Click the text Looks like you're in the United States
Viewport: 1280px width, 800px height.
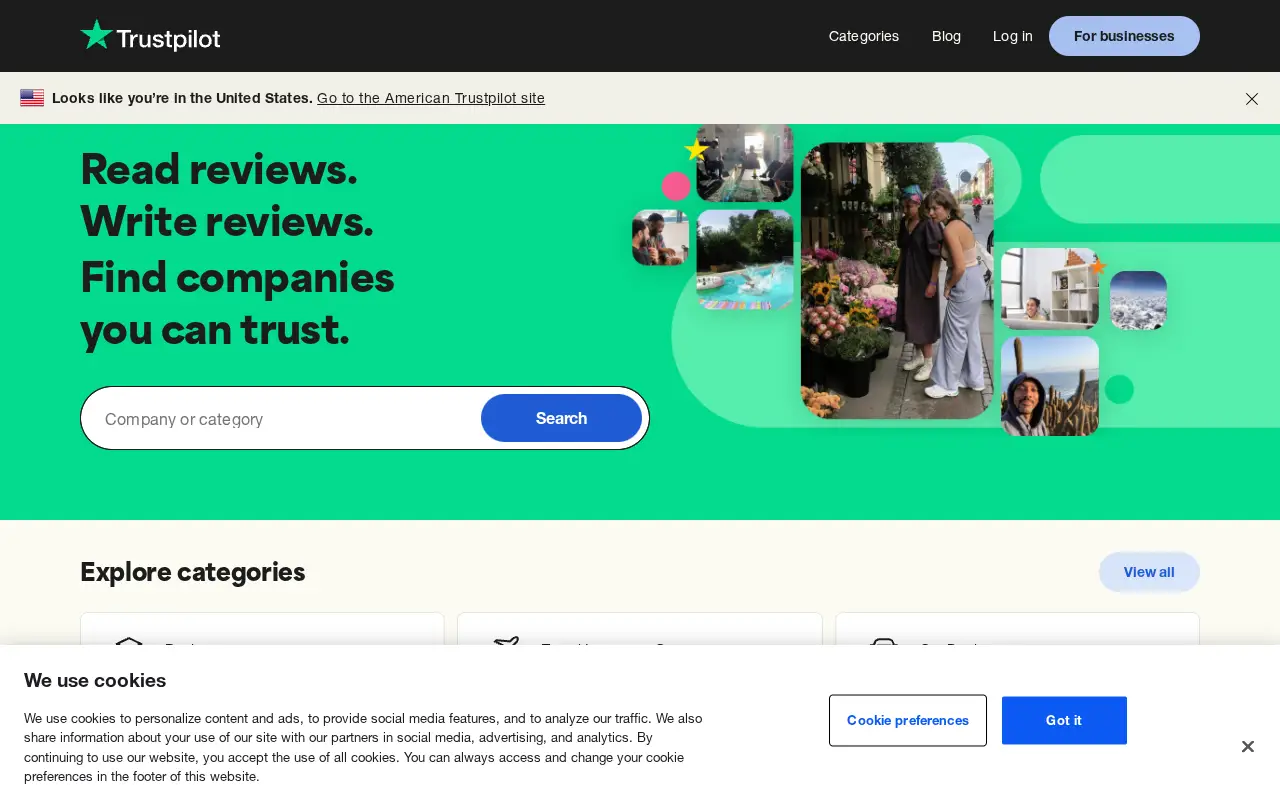pyautogui.click(x=182, y=98)
